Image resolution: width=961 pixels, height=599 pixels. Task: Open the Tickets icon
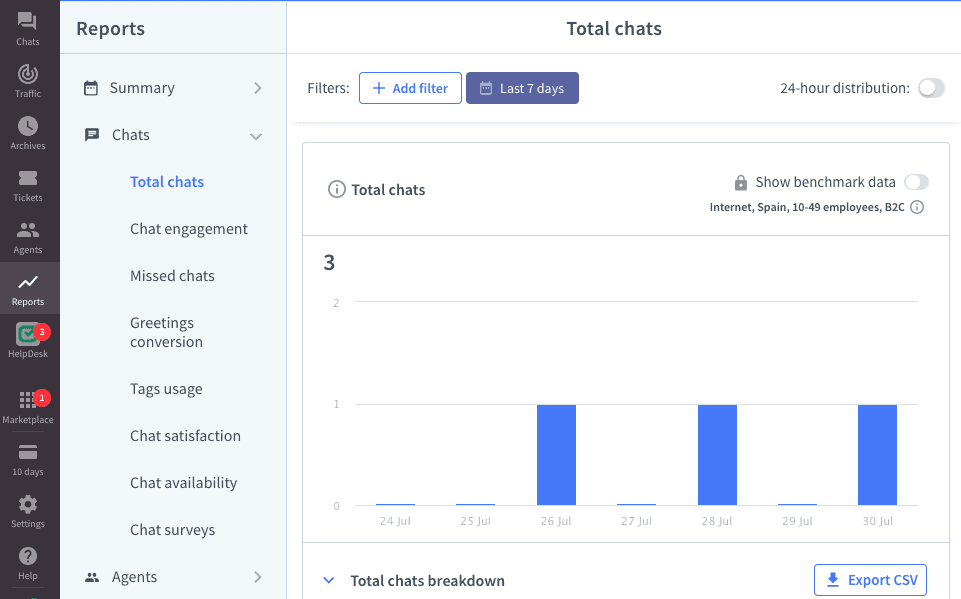pyautogui.click(x=28, y=178)
